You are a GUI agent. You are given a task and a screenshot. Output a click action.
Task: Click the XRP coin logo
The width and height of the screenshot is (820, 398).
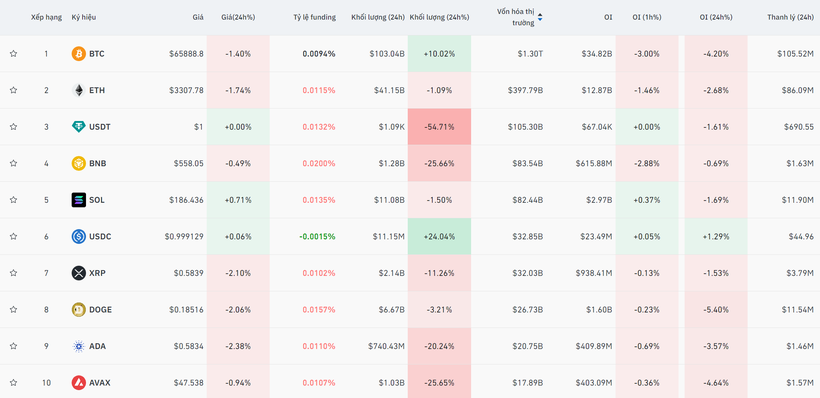click(78, 273)
